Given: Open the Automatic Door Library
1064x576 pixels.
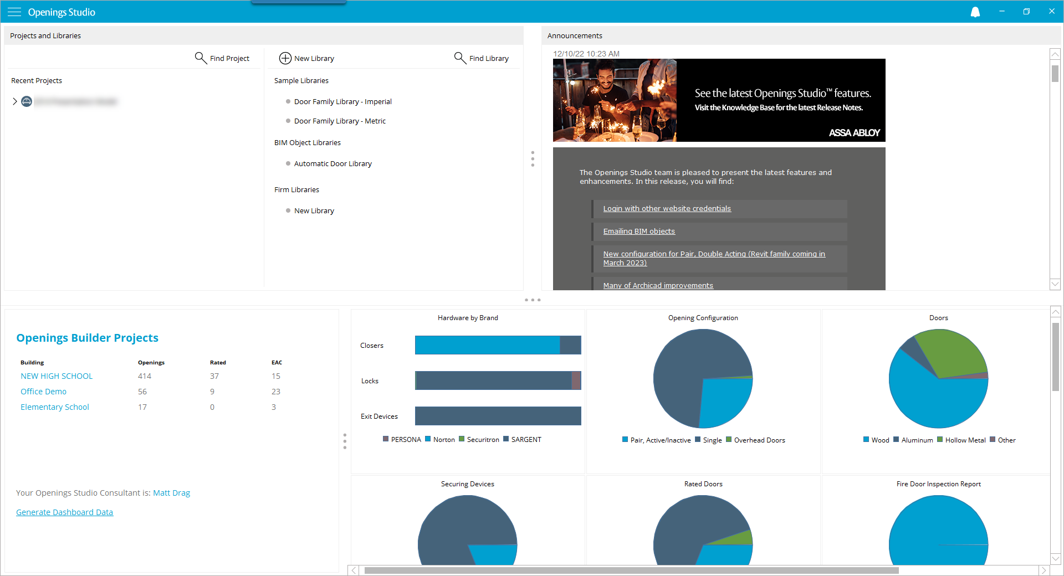Looking at the screenshot, I should pos(332,164).
